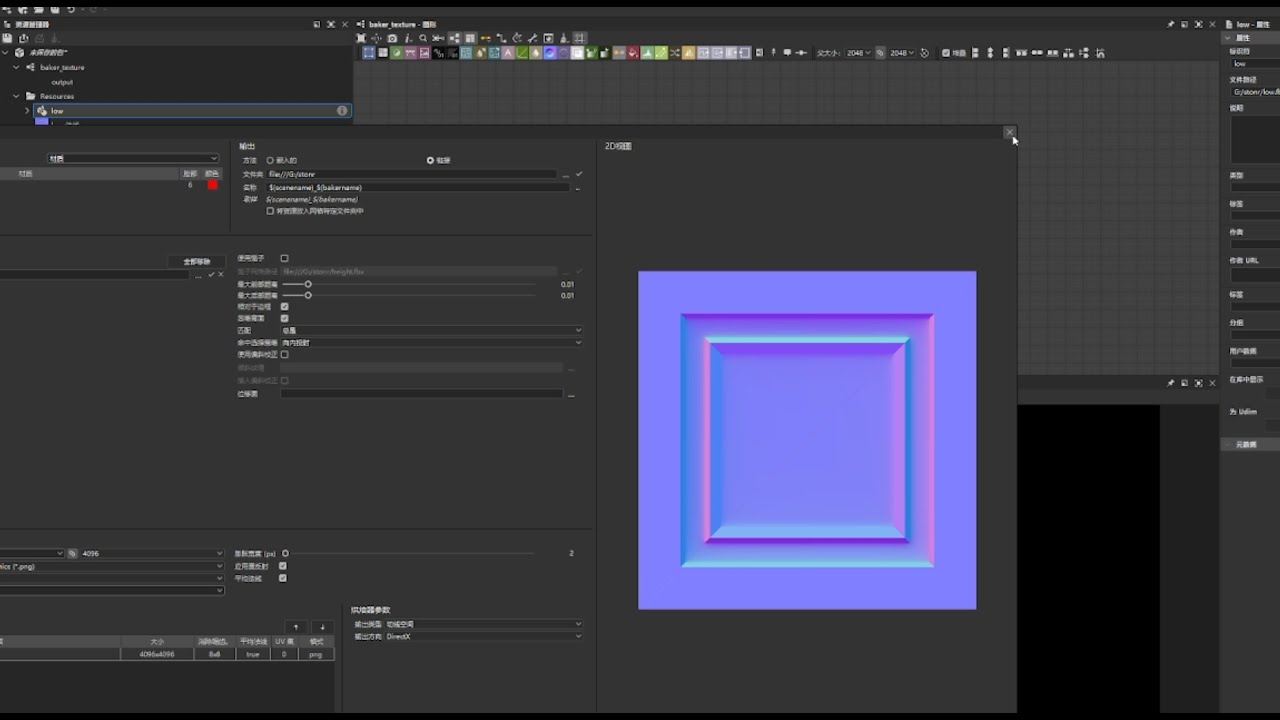This screenshot has width=1280, height=720.
Task: Open the (*.png) file format dropdown
Action: click(112, 566)
